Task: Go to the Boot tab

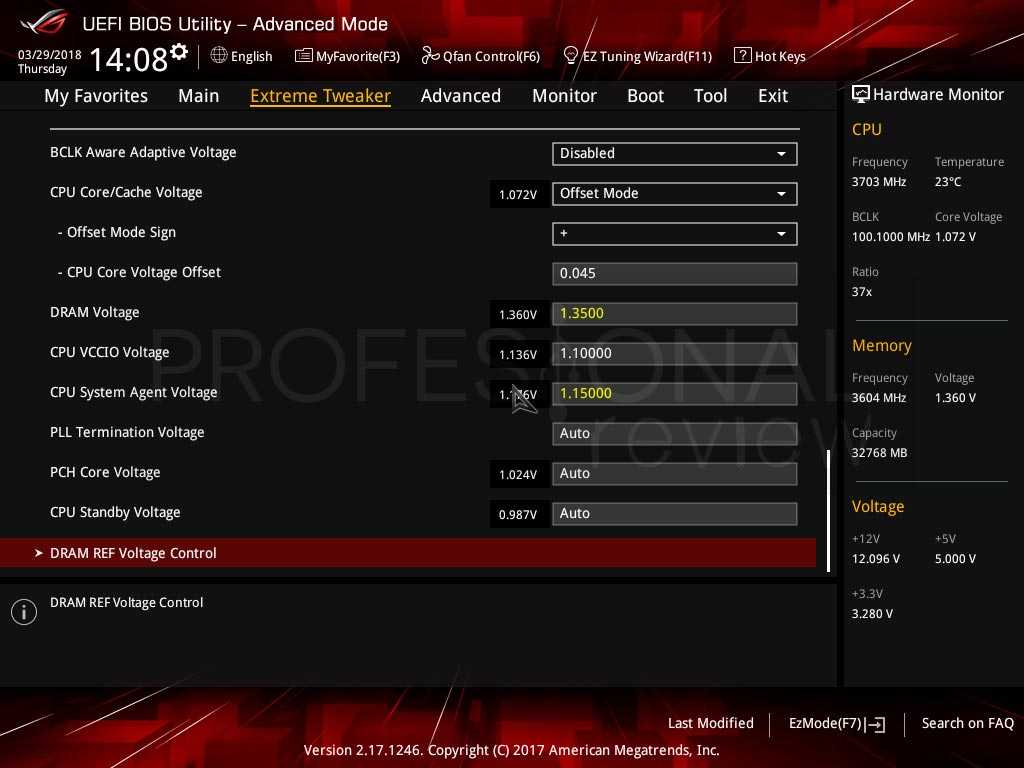Action: (645, 96)
